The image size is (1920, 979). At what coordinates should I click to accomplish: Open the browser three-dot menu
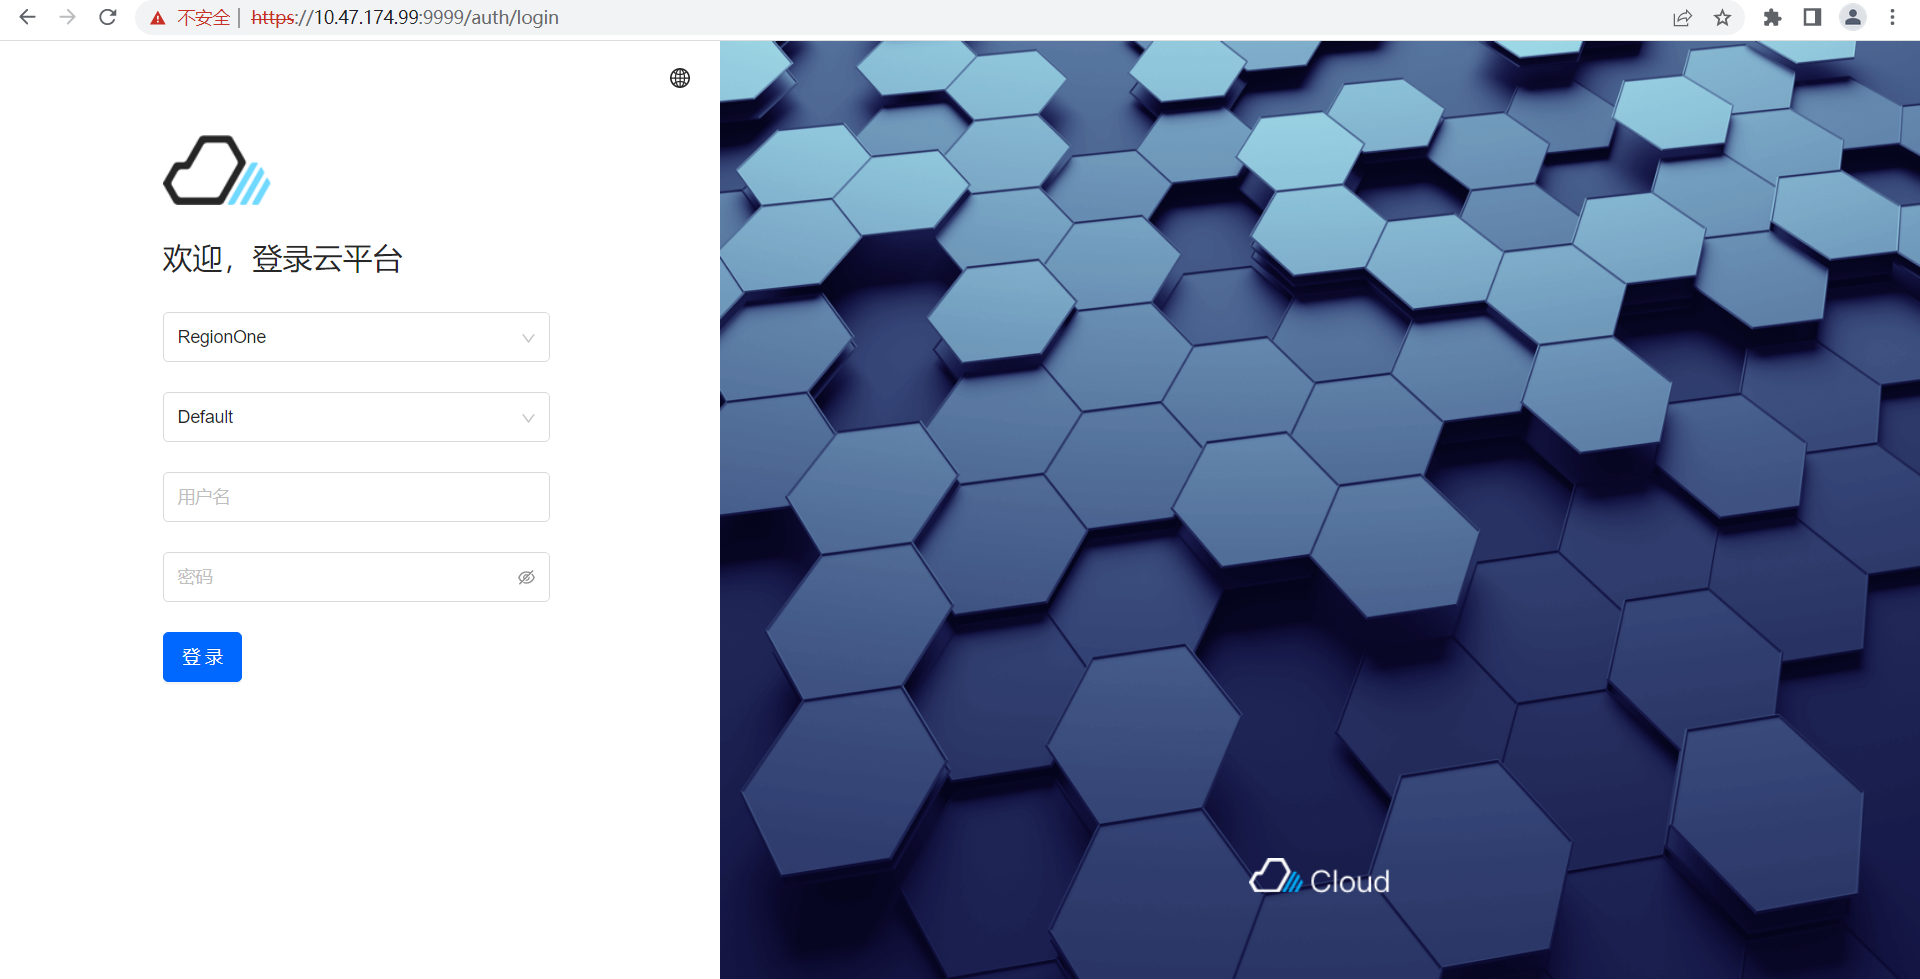point(1892,17)
